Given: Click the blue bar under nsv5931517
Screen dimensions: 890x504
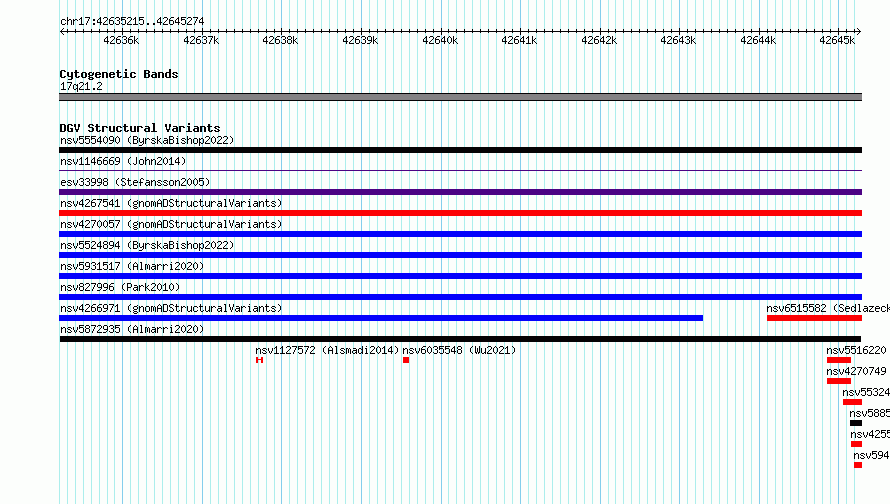Looking at the screenshot, I should (x=460, y=276).
